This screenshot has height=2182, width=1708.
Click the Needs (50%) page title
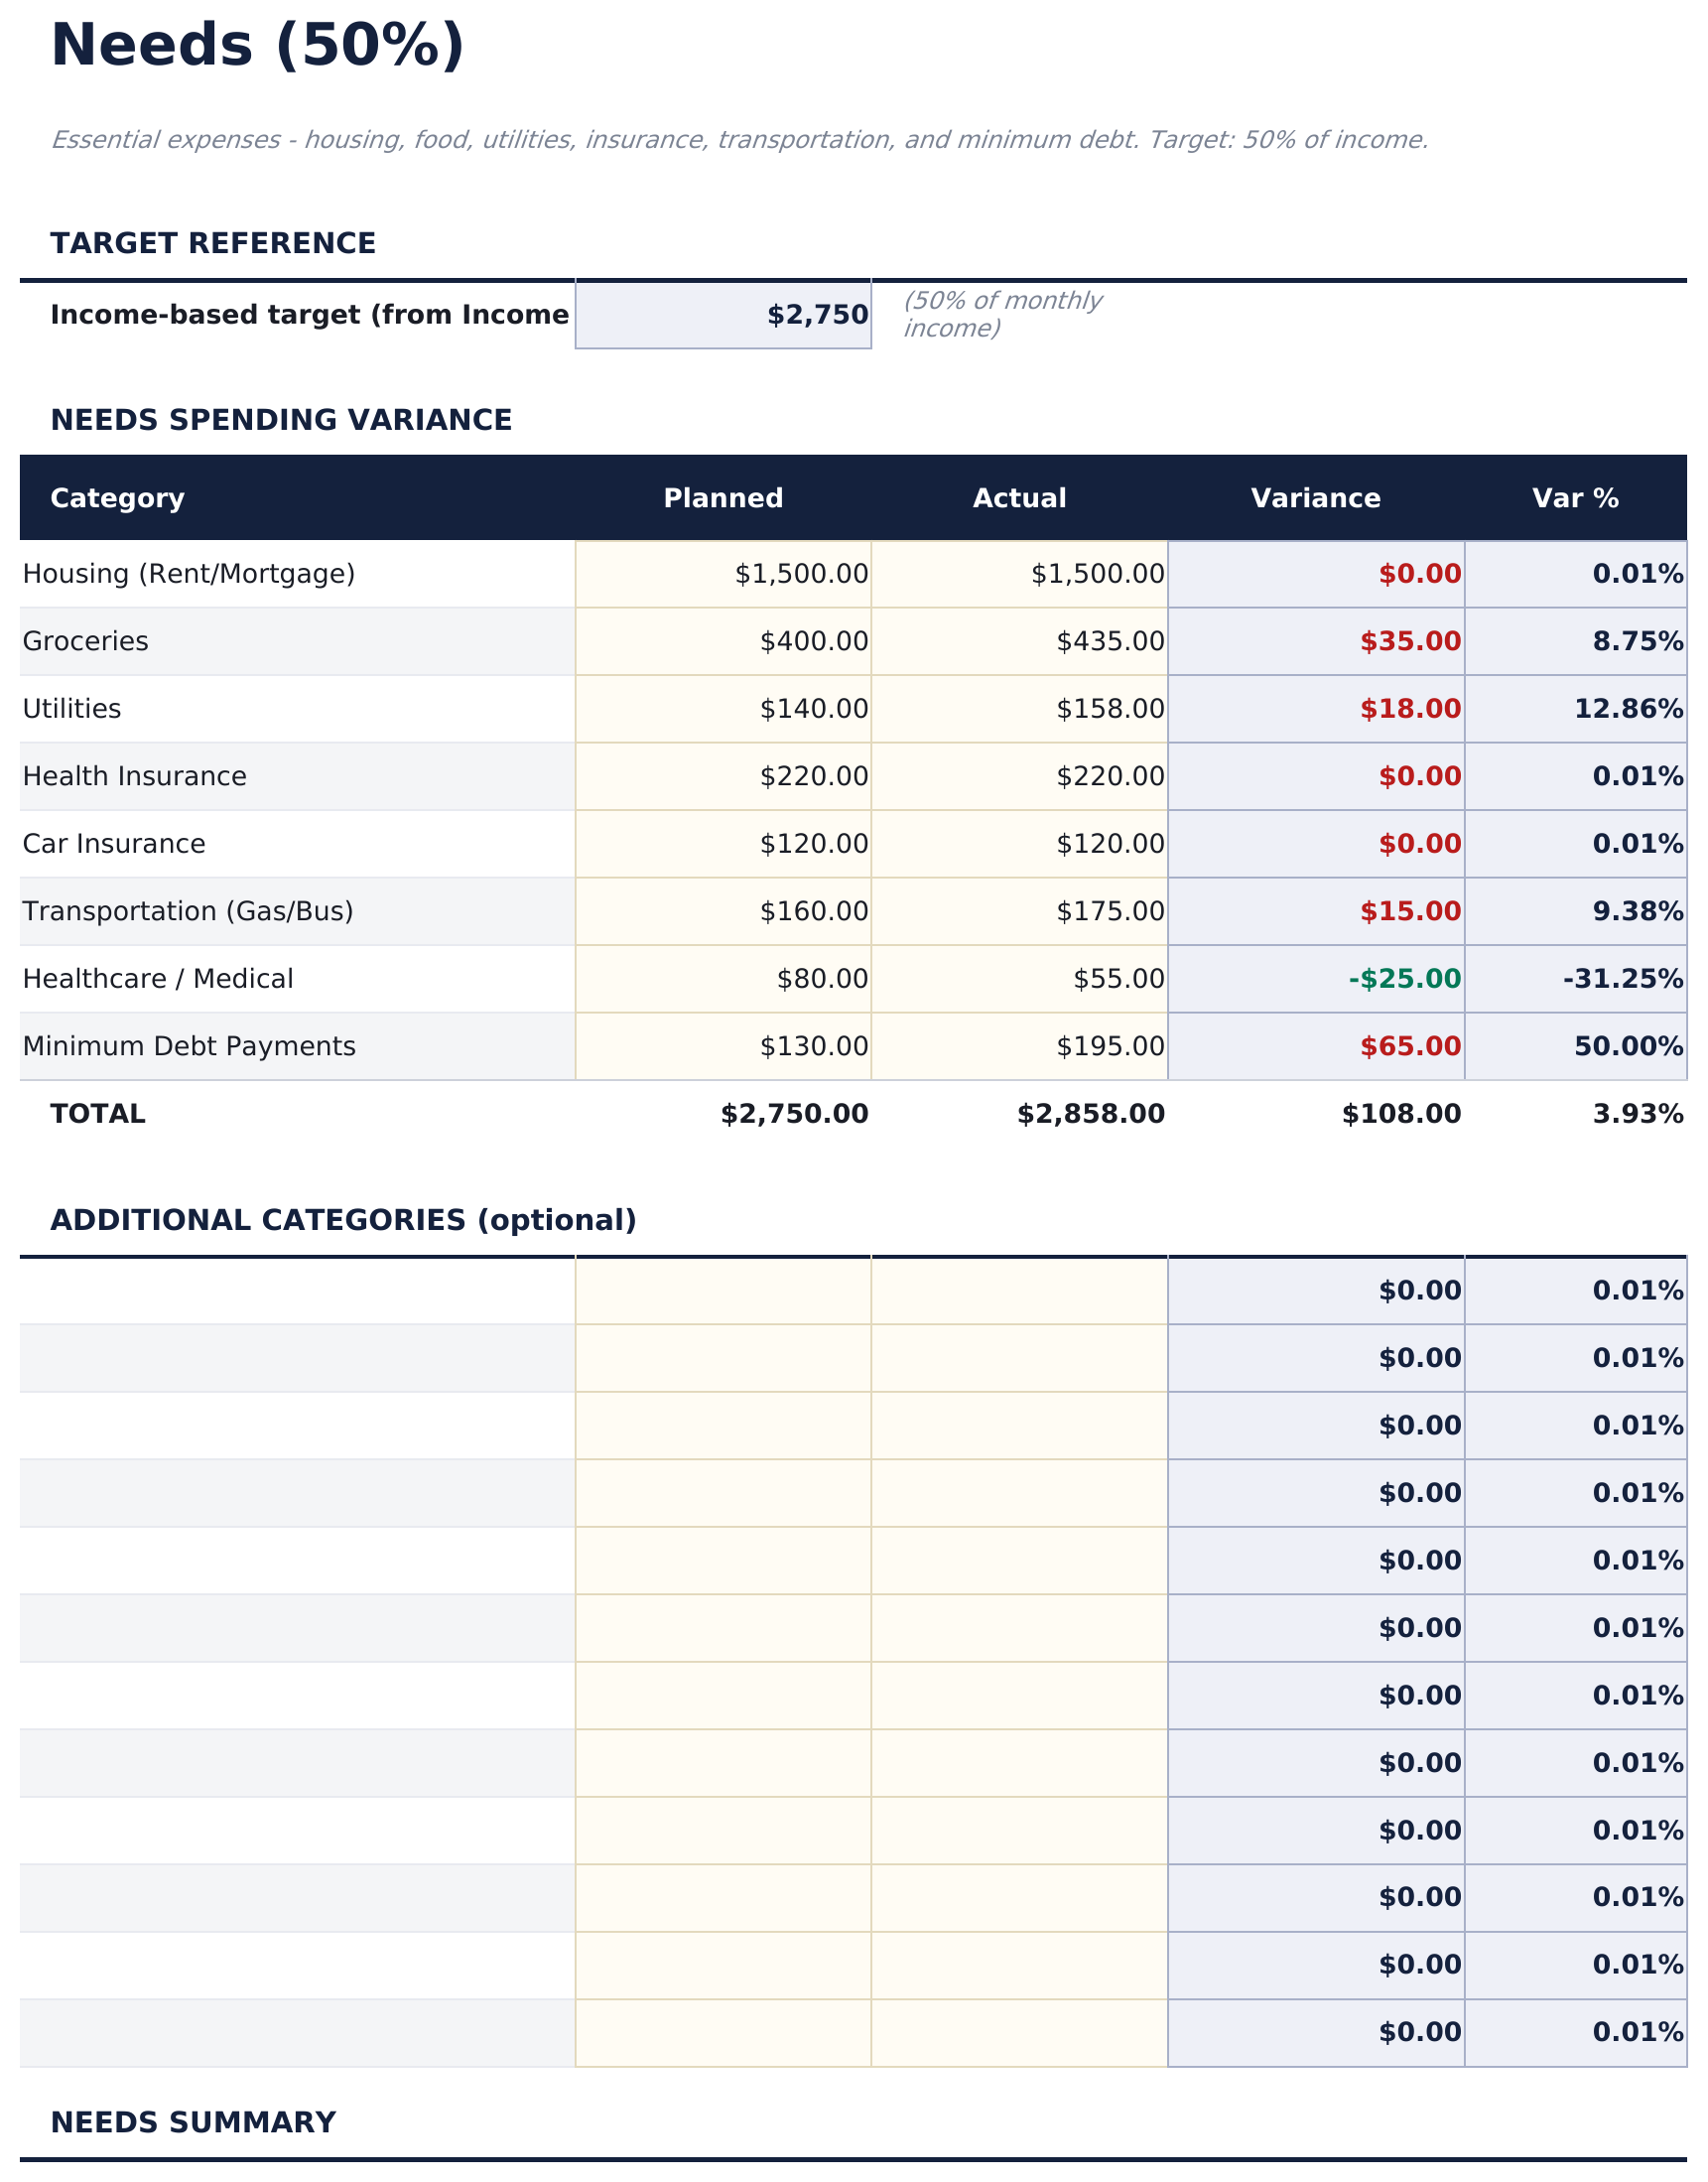point(257,46)
